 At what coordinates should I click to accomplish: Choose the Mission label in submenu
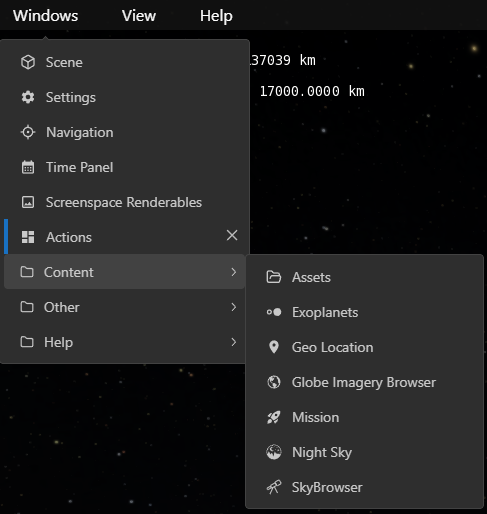[316, 417]
